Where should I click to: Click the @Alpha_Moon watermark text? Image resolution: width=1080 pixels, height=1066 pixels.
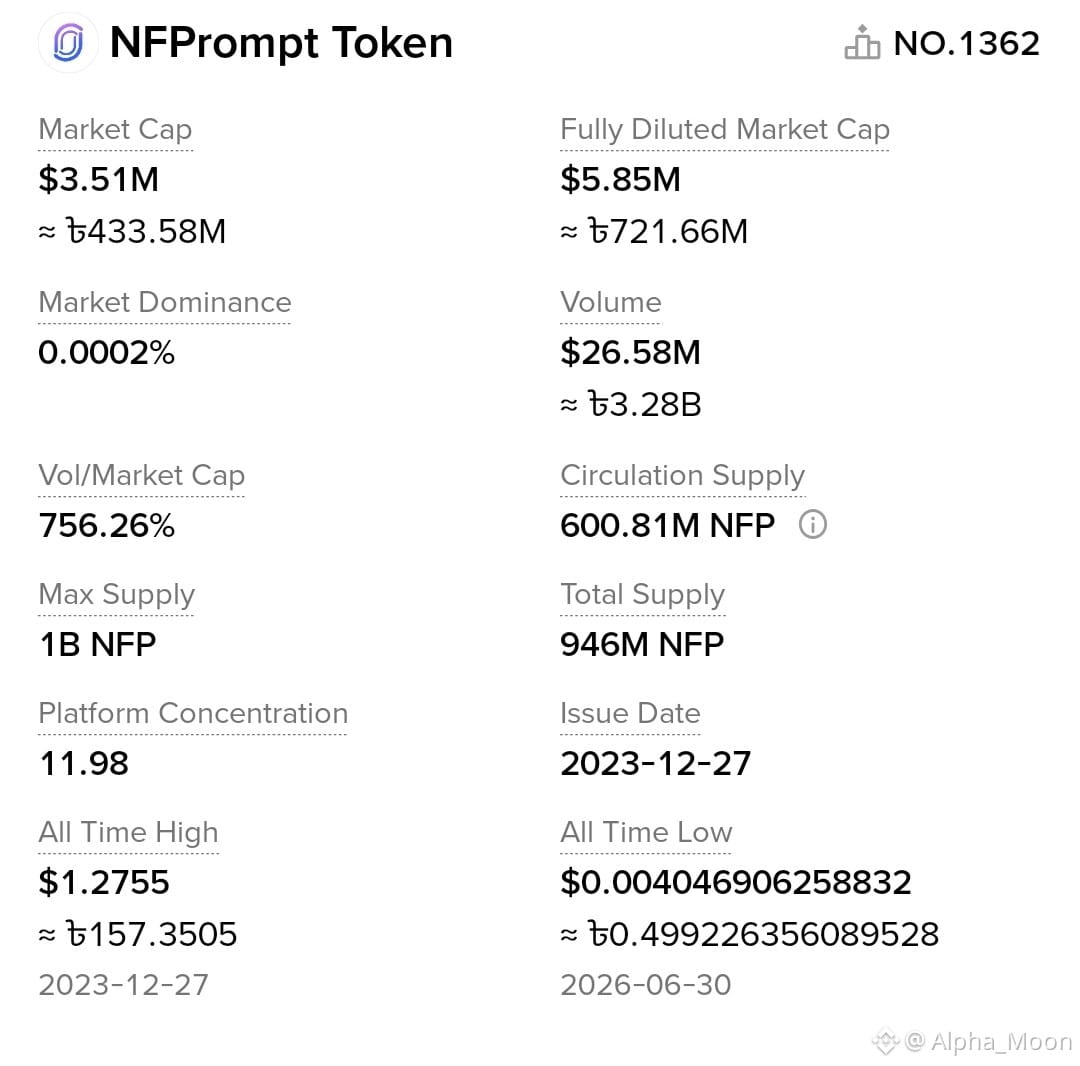point(988,1042)
